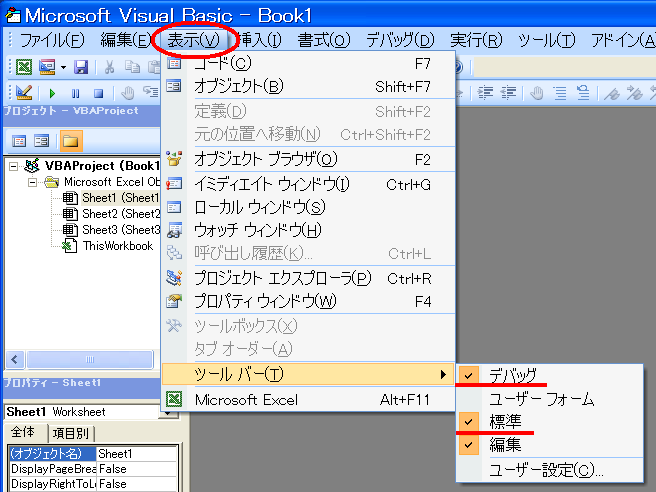
Task: Open the ツール(T) menu
Action: pos(546,40)
